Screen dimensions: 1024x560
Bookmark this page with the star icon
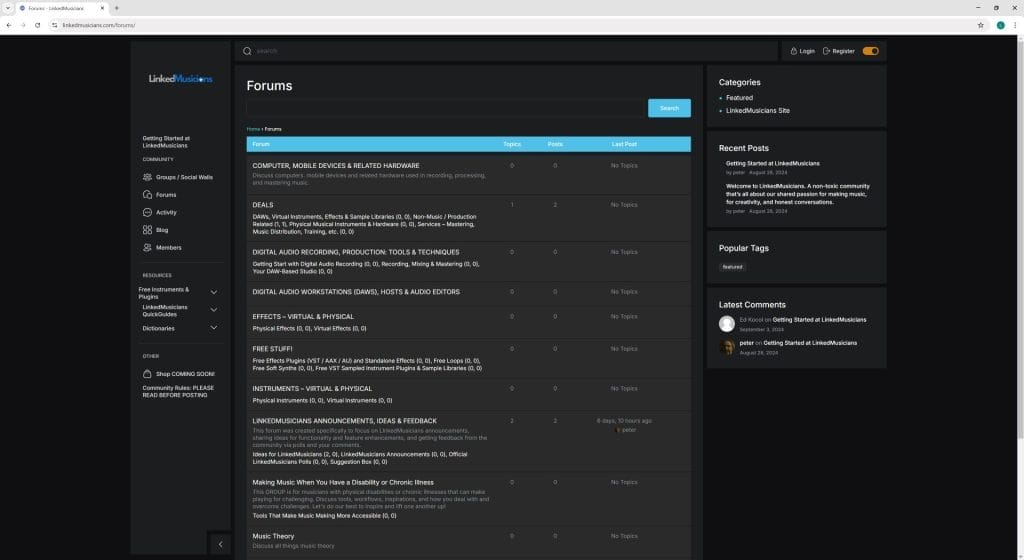[x=981, y=25]
